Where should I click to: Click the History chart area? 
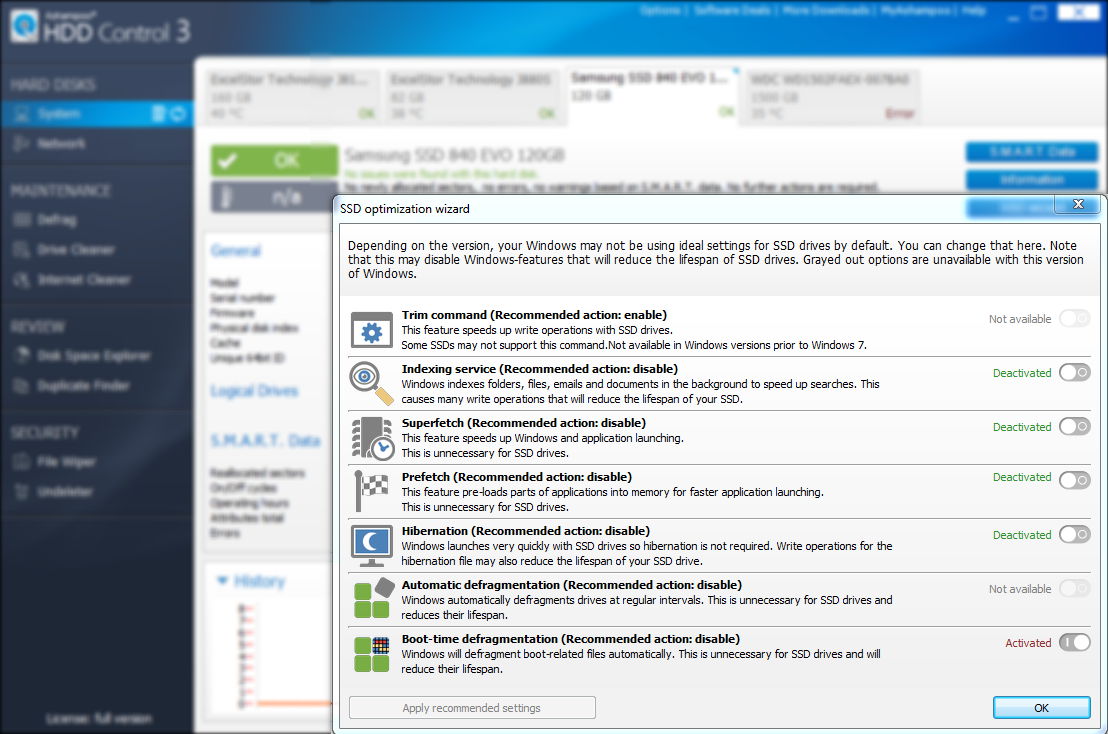point(284,656)
